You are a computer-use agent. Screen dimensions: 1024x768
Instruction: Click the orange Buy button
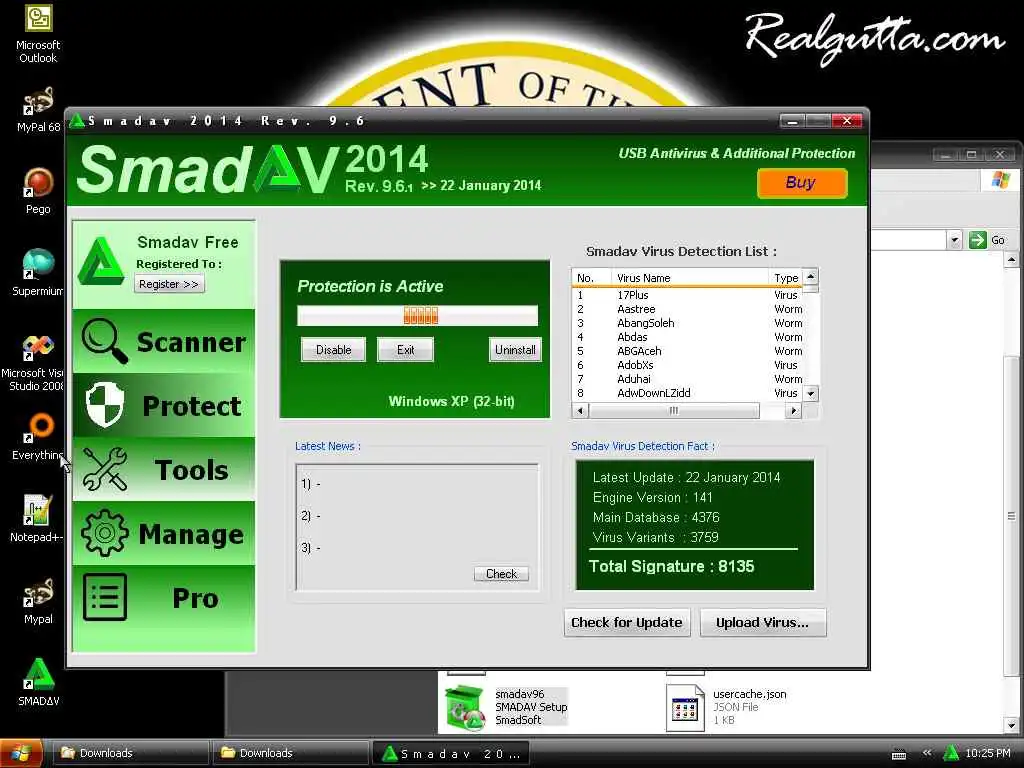coord(802,183)
